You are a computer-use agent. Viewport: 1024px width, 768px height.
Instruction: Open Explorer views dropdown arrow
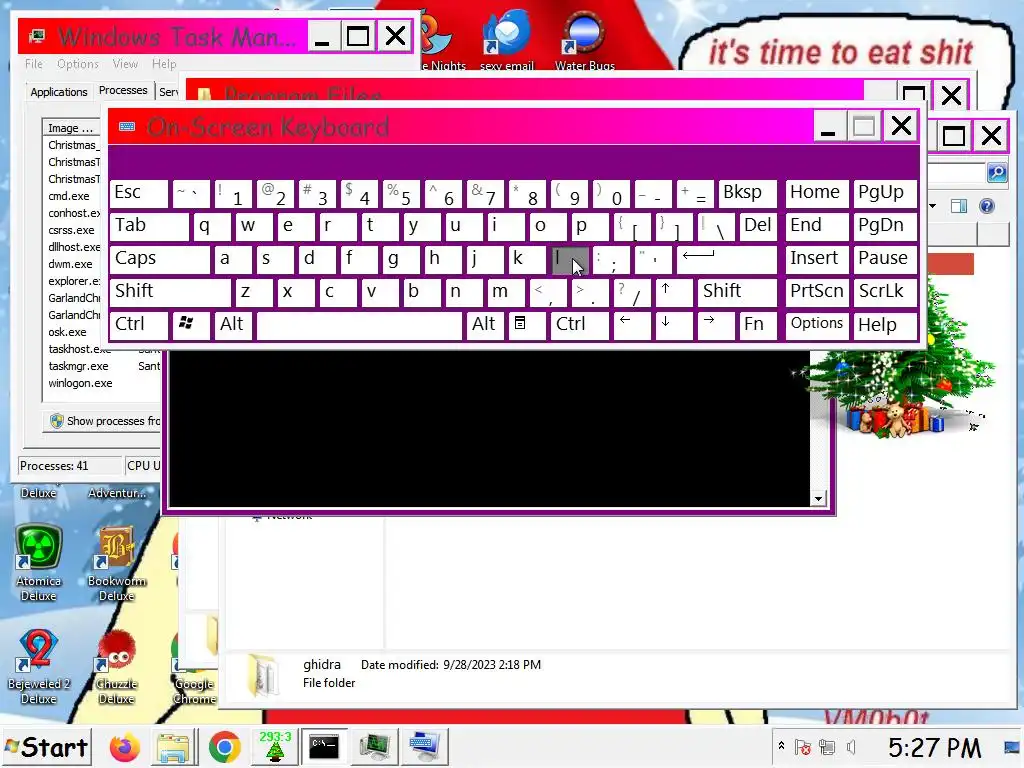tap(933, 206)
